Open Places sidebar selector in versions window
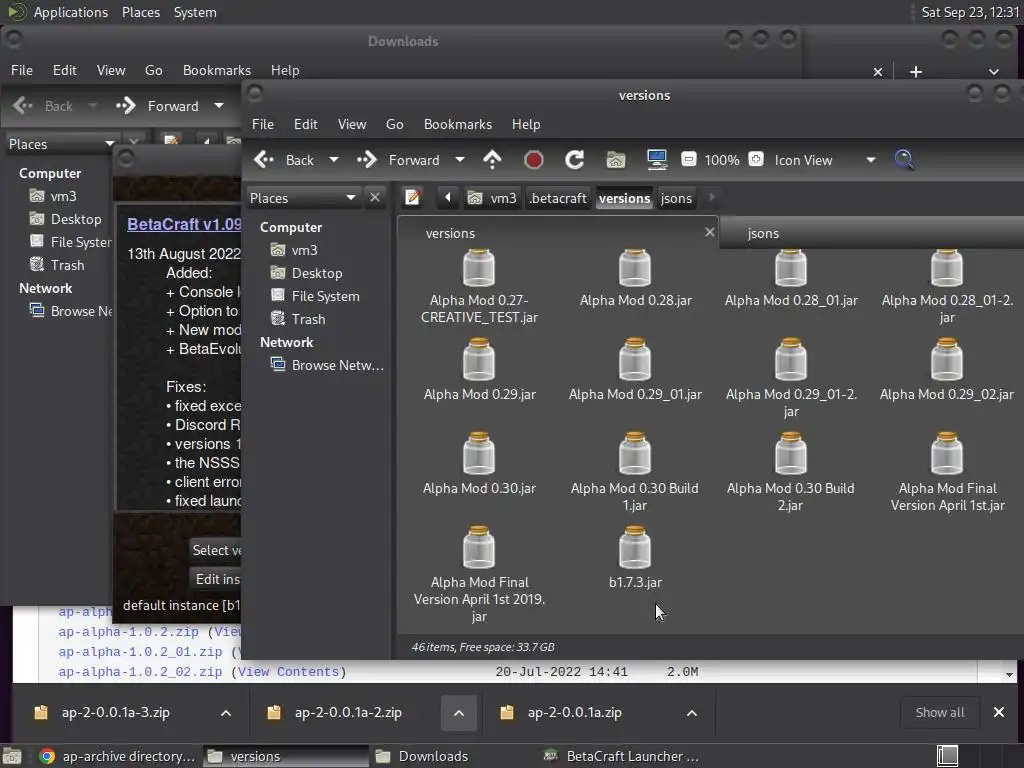Screen dimensions: 1024x768 [303, 198]
